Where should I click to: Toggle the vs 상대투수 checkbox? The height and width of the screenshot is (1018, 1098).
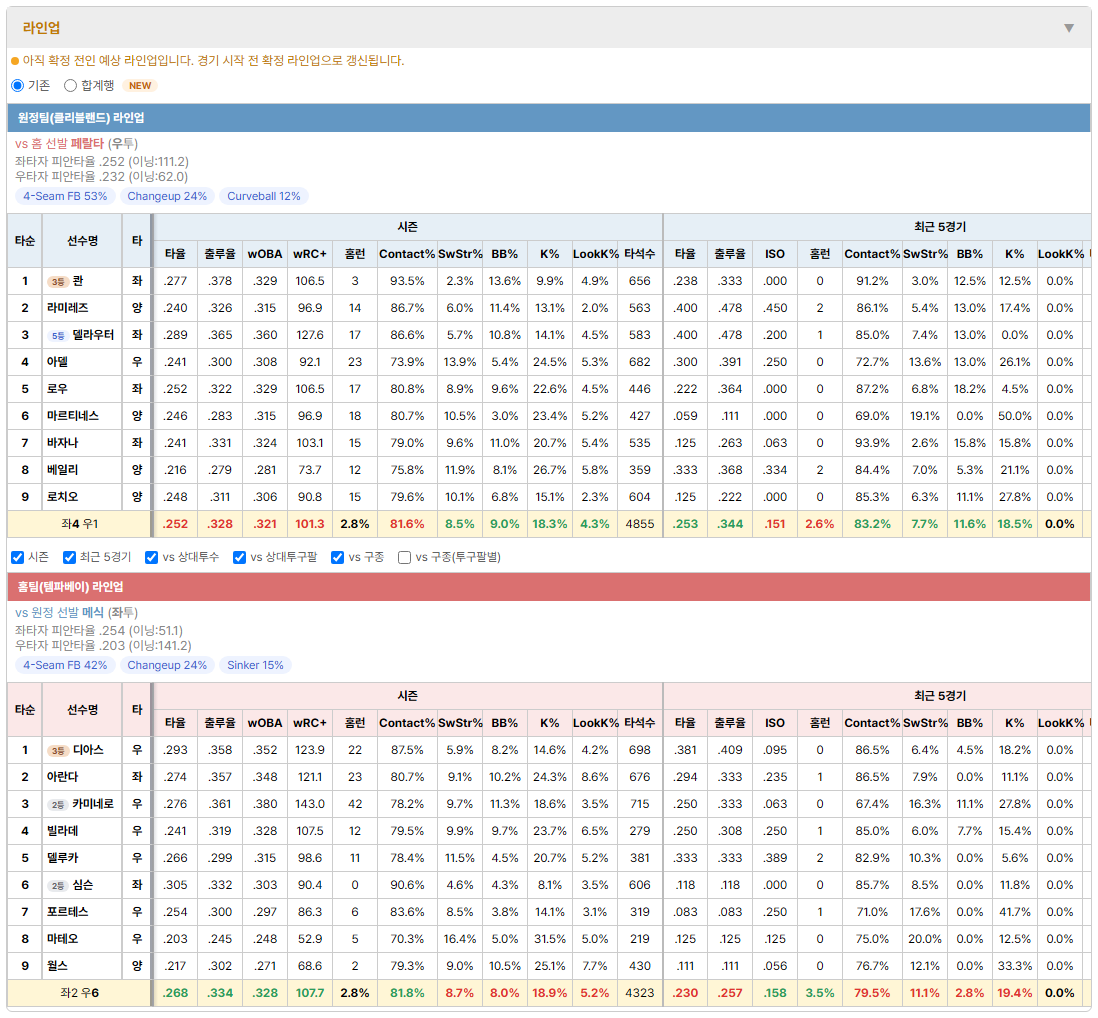click(x=151, y=557)
